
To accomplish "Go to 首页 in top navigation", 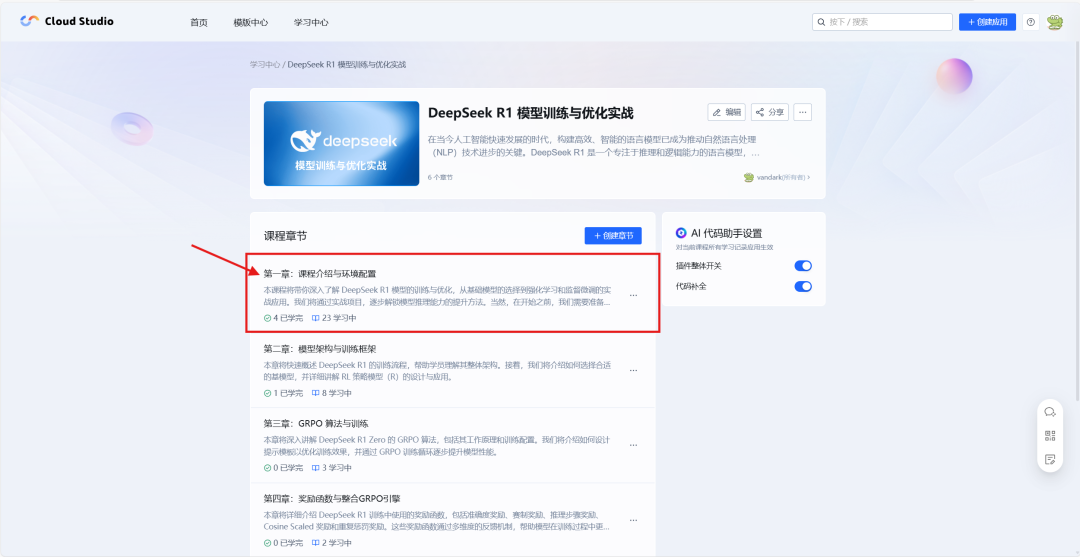I will click(x=199, y=22).
